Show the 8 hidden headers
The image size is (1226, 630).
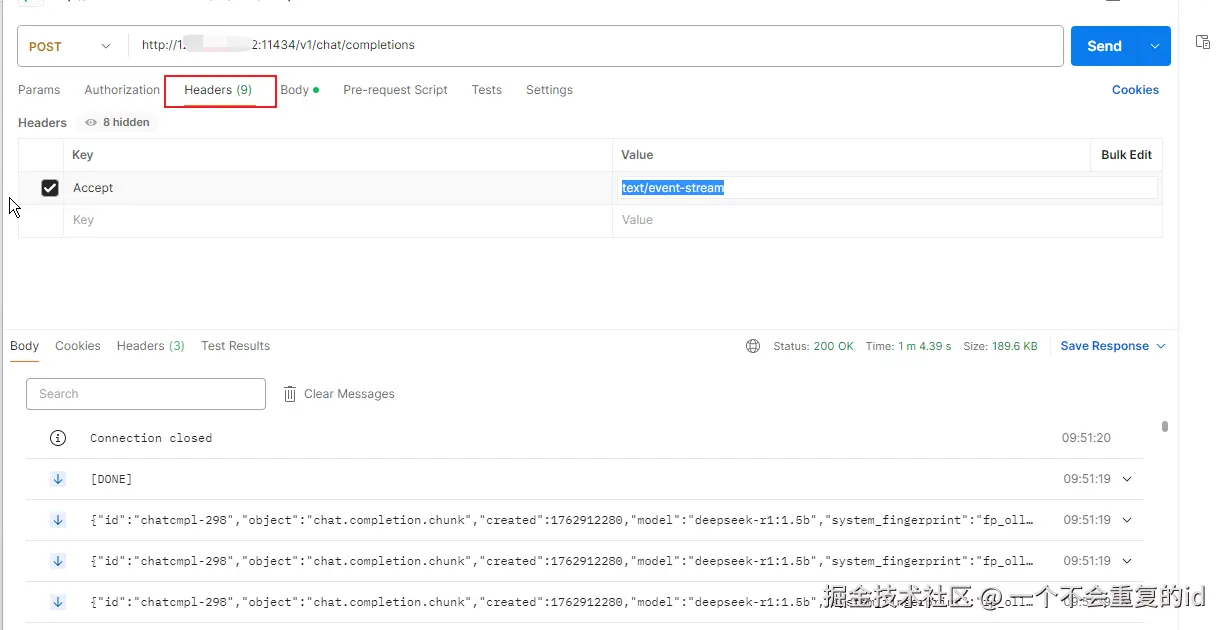point(117,122)
